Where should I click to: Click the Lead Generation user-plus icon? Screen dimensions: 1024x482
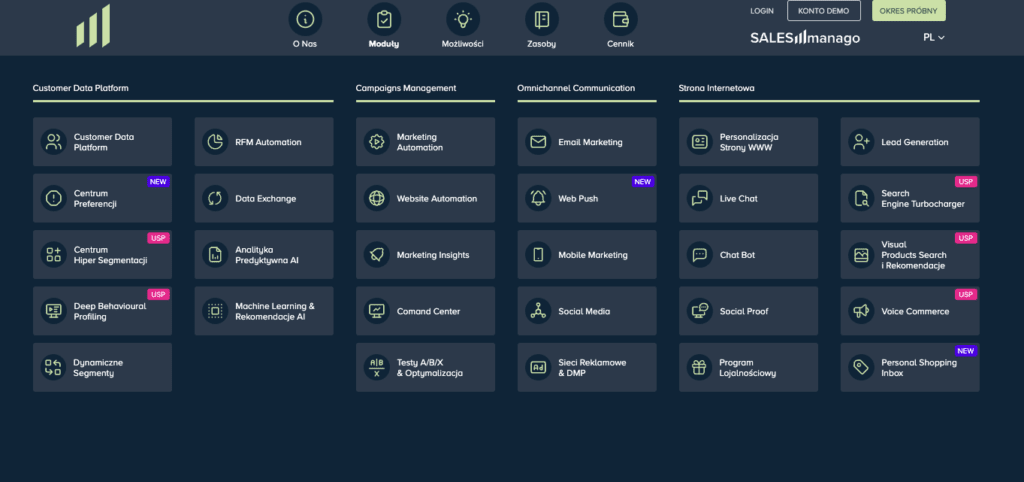point(861,142)
